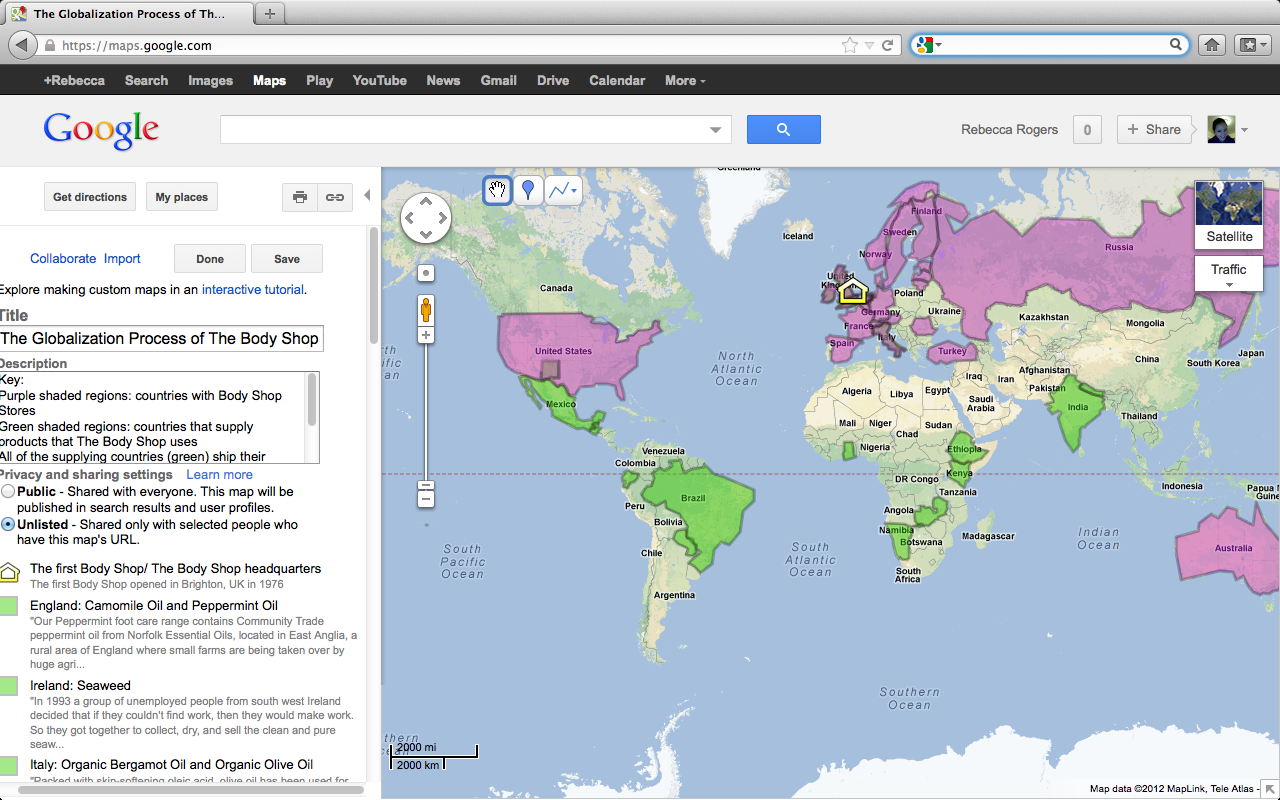Open the +Rebecca menu item
The image size is (1280, 800).
tap(74, 80)
